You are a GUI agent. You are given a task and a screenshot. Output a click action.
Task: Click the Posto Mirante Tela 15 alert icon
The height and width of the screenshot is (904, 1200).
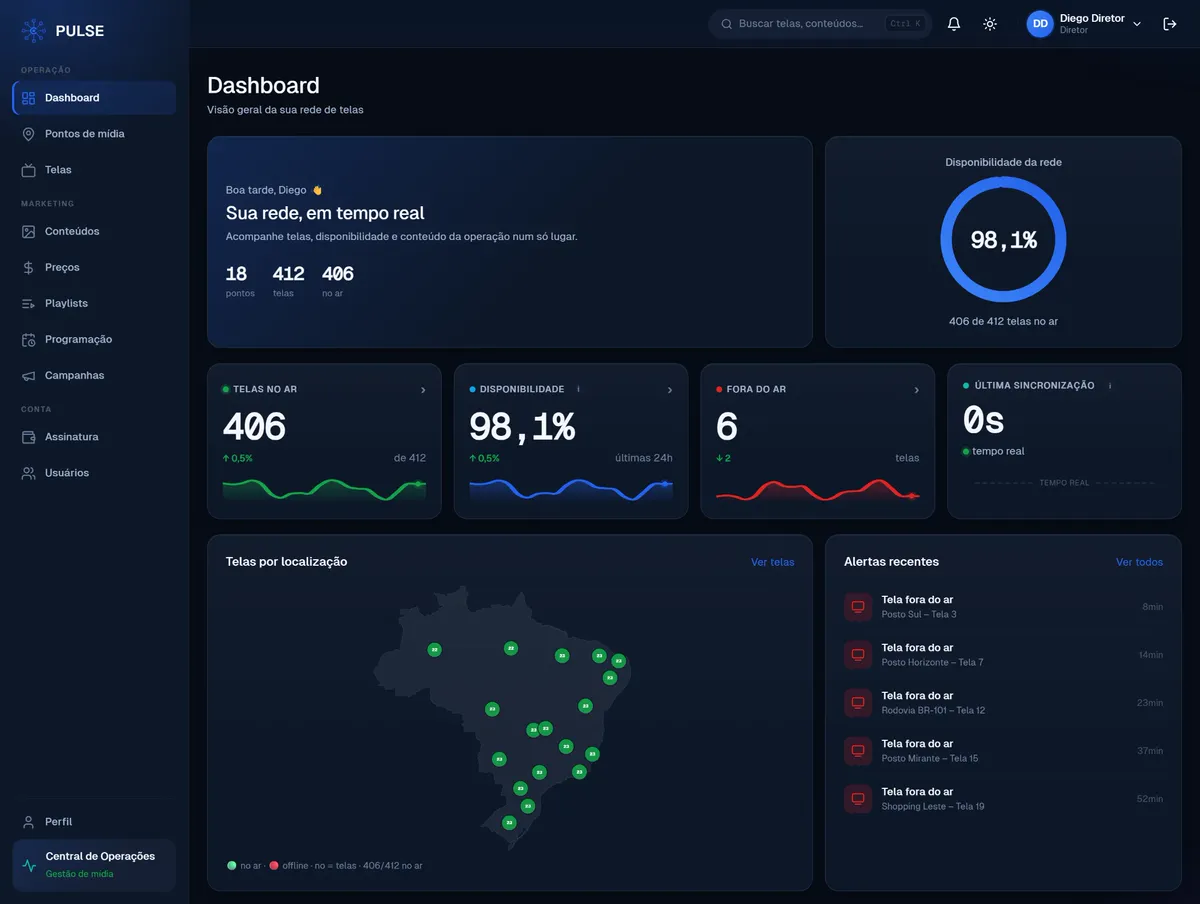click(857, 751)
